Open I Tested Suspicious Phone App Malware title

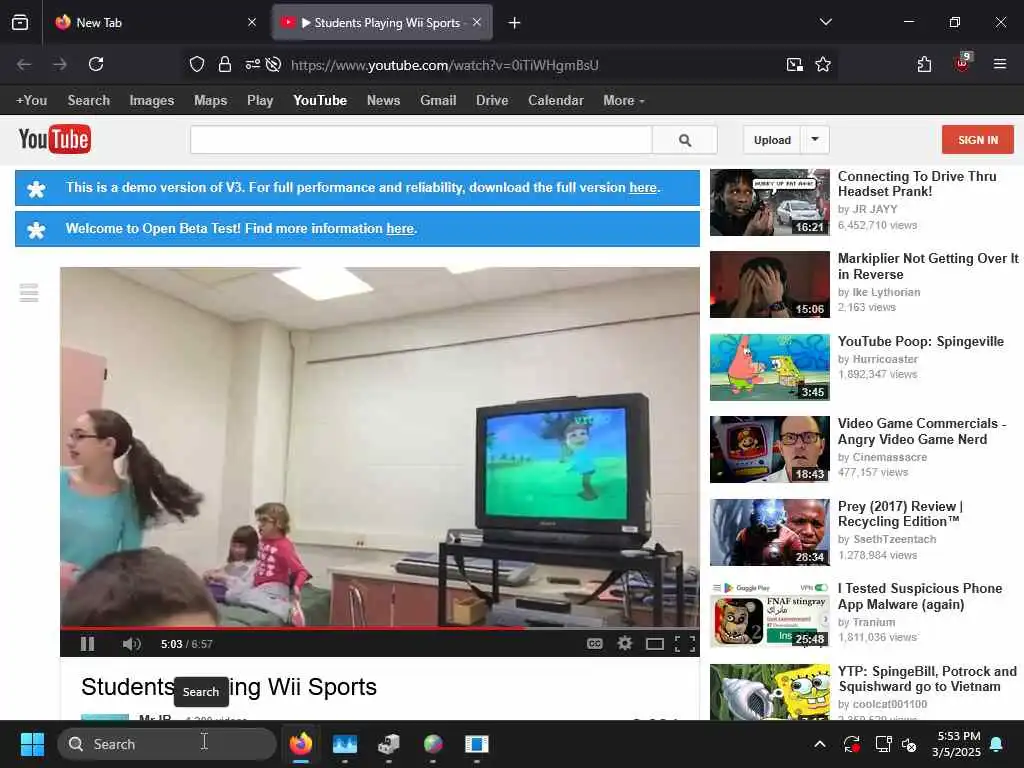point(920,596)
